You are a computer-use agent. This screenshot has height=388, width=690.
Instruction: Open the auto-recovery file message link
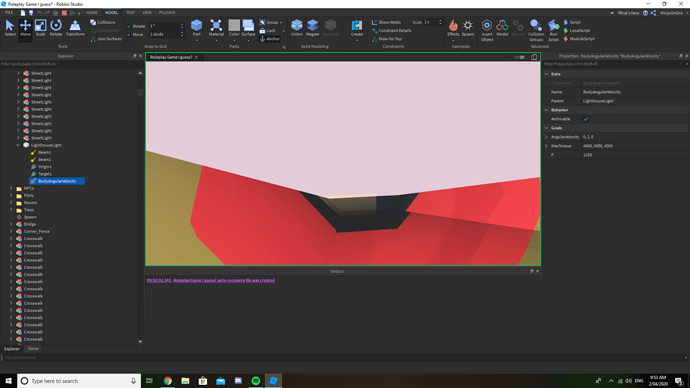point(211,280)
